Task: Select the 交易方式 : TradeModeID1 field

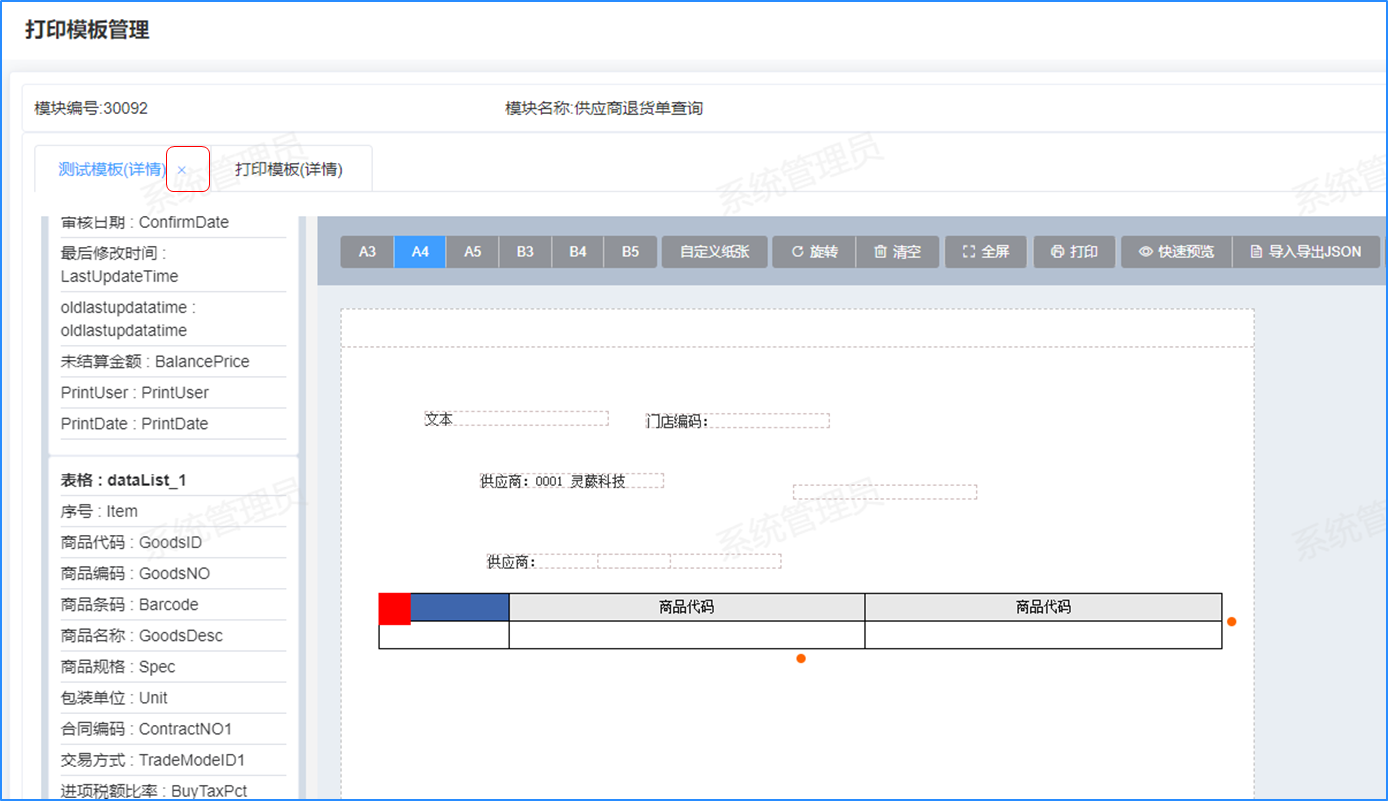Action: coord(173,760)
